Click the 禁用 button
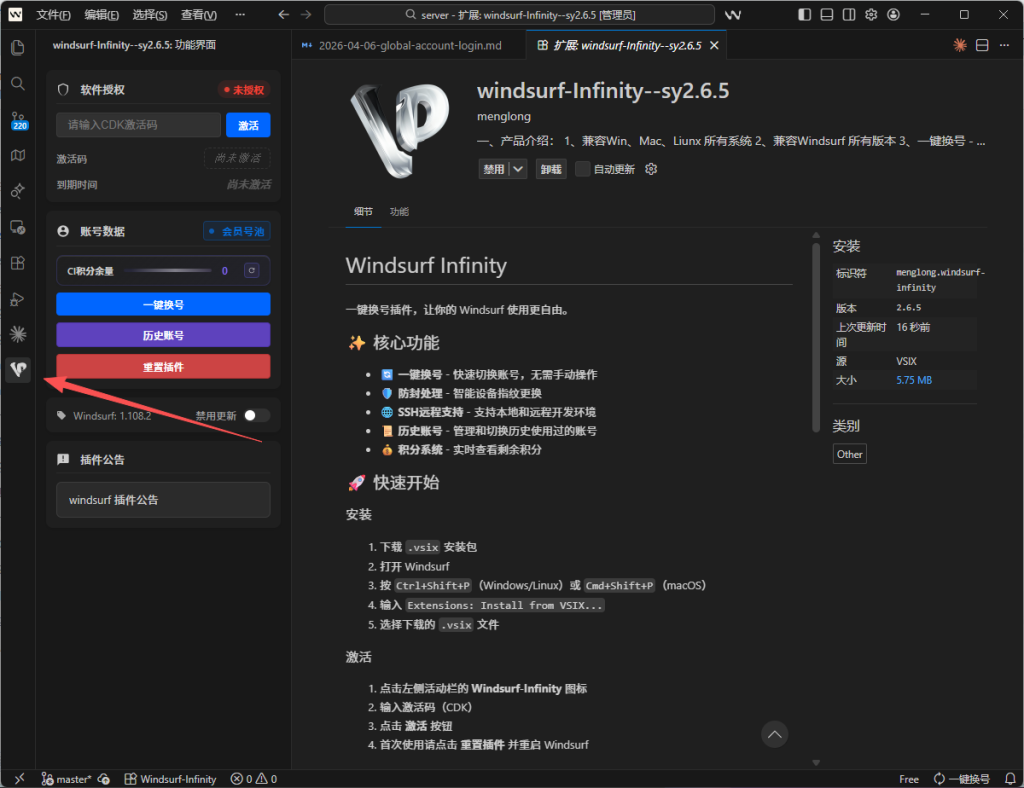This screenshot has height=788, width=1024. (494, 169)
